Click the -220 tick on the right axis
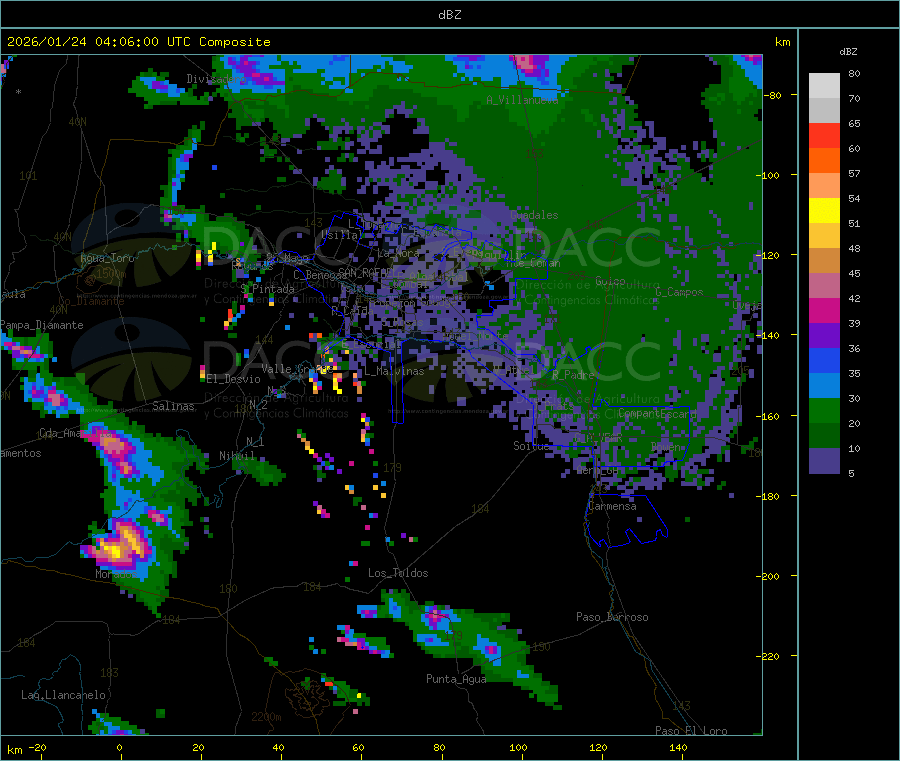 click(x=769, y=656)
